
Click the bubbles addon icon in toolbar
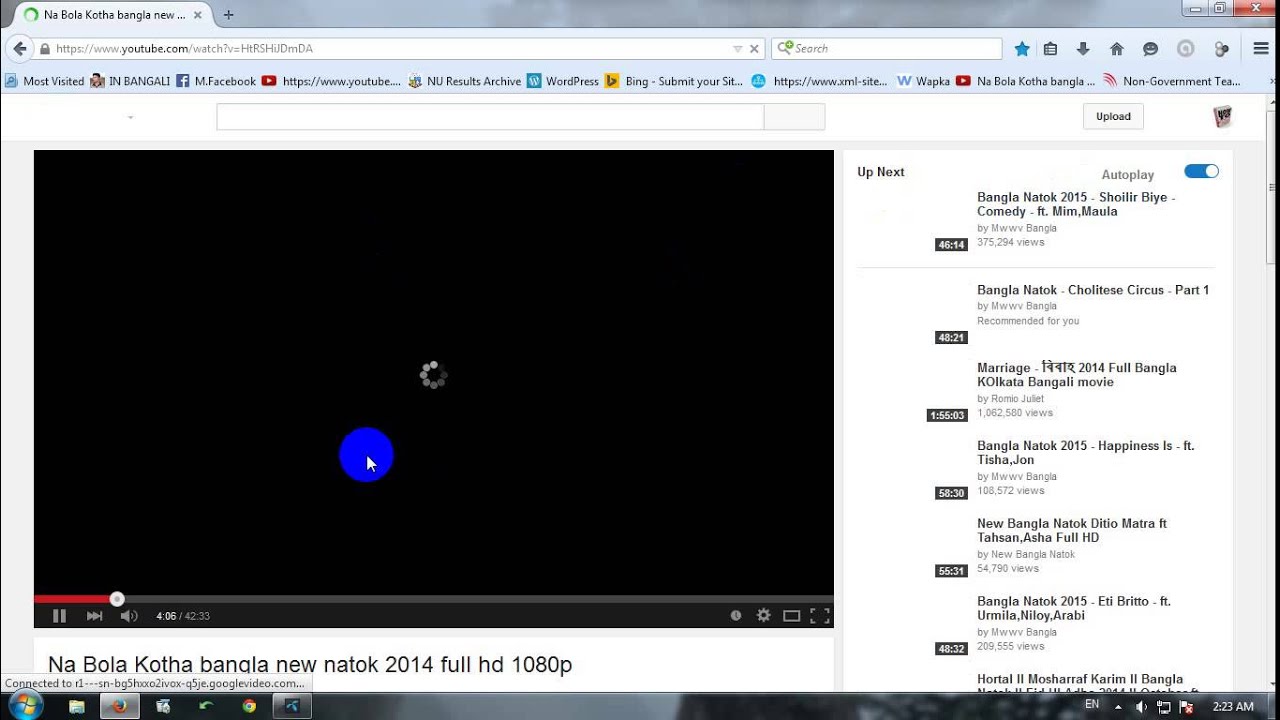click(x=1221, y=48)
